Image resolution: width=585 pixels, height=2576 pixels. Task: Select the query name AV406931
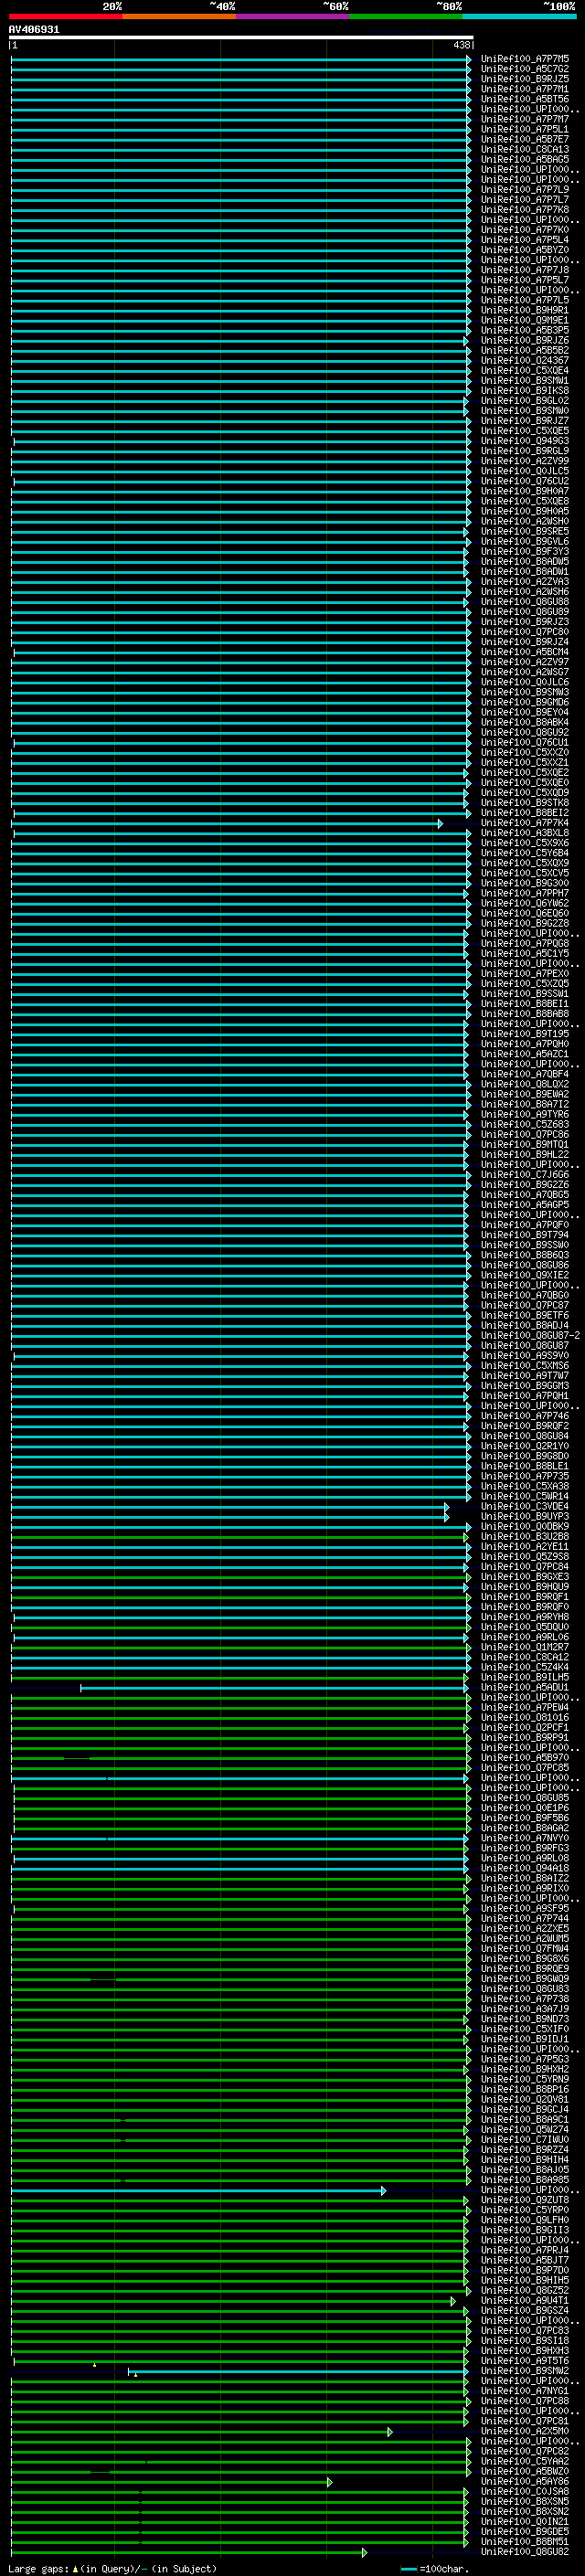click(34, 30)
